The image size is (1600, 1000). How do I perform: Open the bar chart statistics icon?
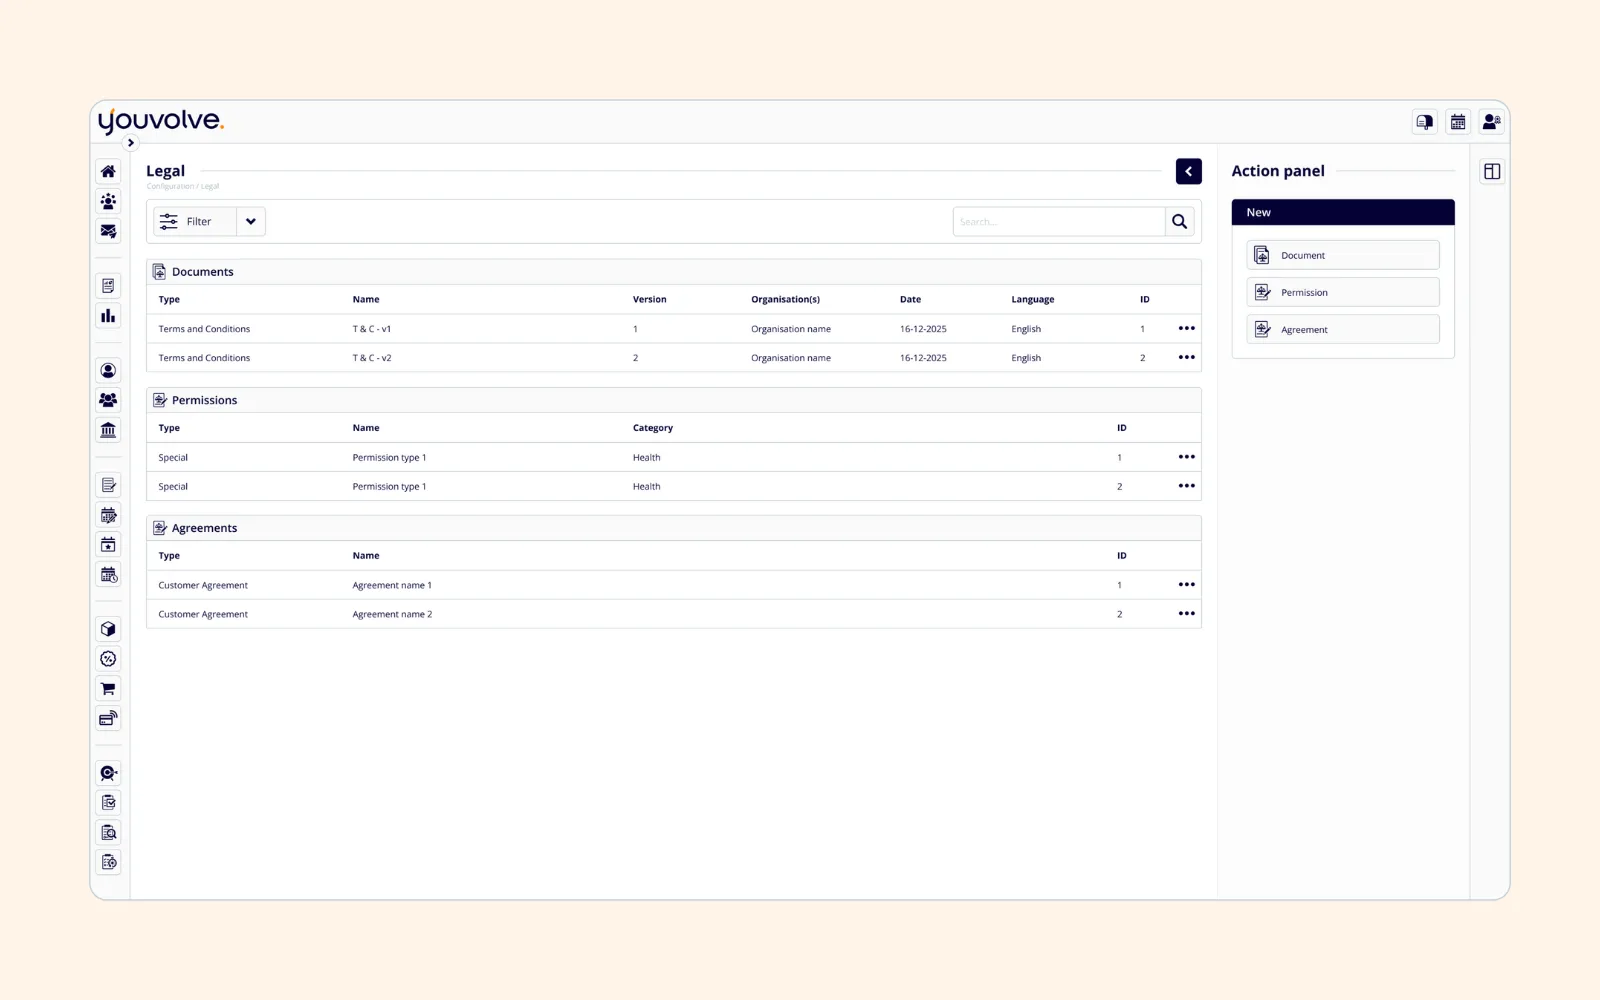[x=108, y=316]
